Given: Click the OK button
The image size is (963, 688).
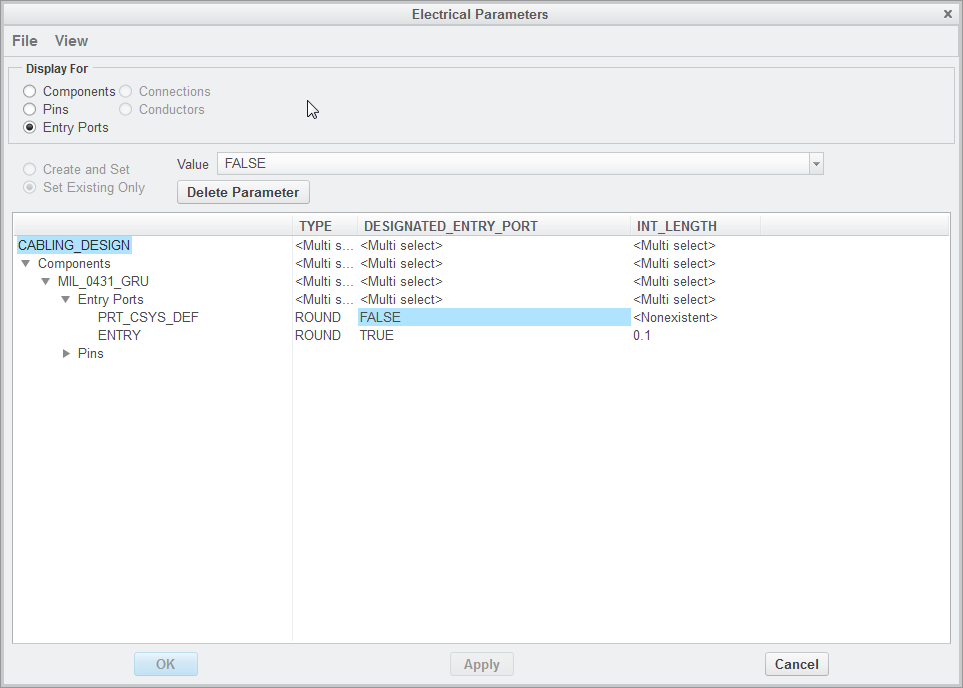Looking at the screenshot, I should (x=166, y=664).
